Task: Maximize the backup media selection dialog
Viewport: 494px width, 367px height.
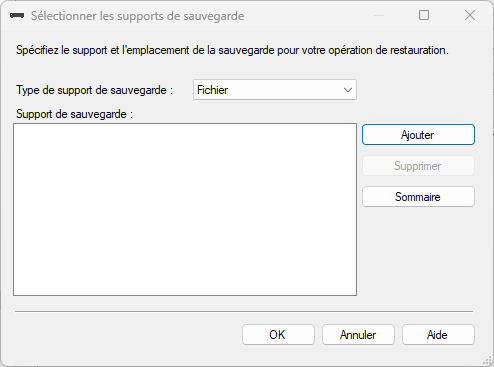Action: click(x=424, y=15)
